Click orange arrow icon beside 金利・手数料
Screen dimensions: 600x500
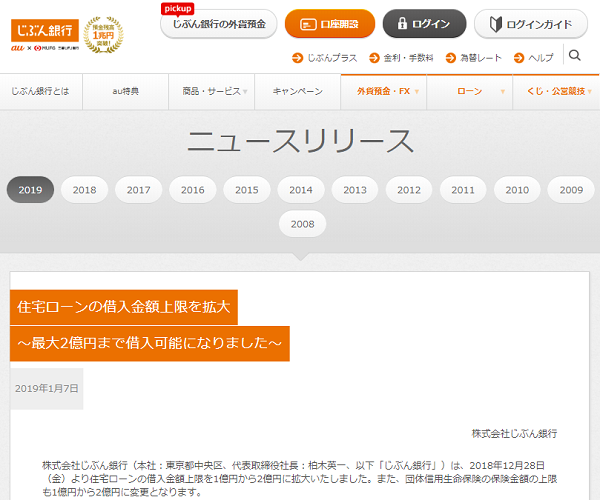pyautogui.click(x=374, y=58)
